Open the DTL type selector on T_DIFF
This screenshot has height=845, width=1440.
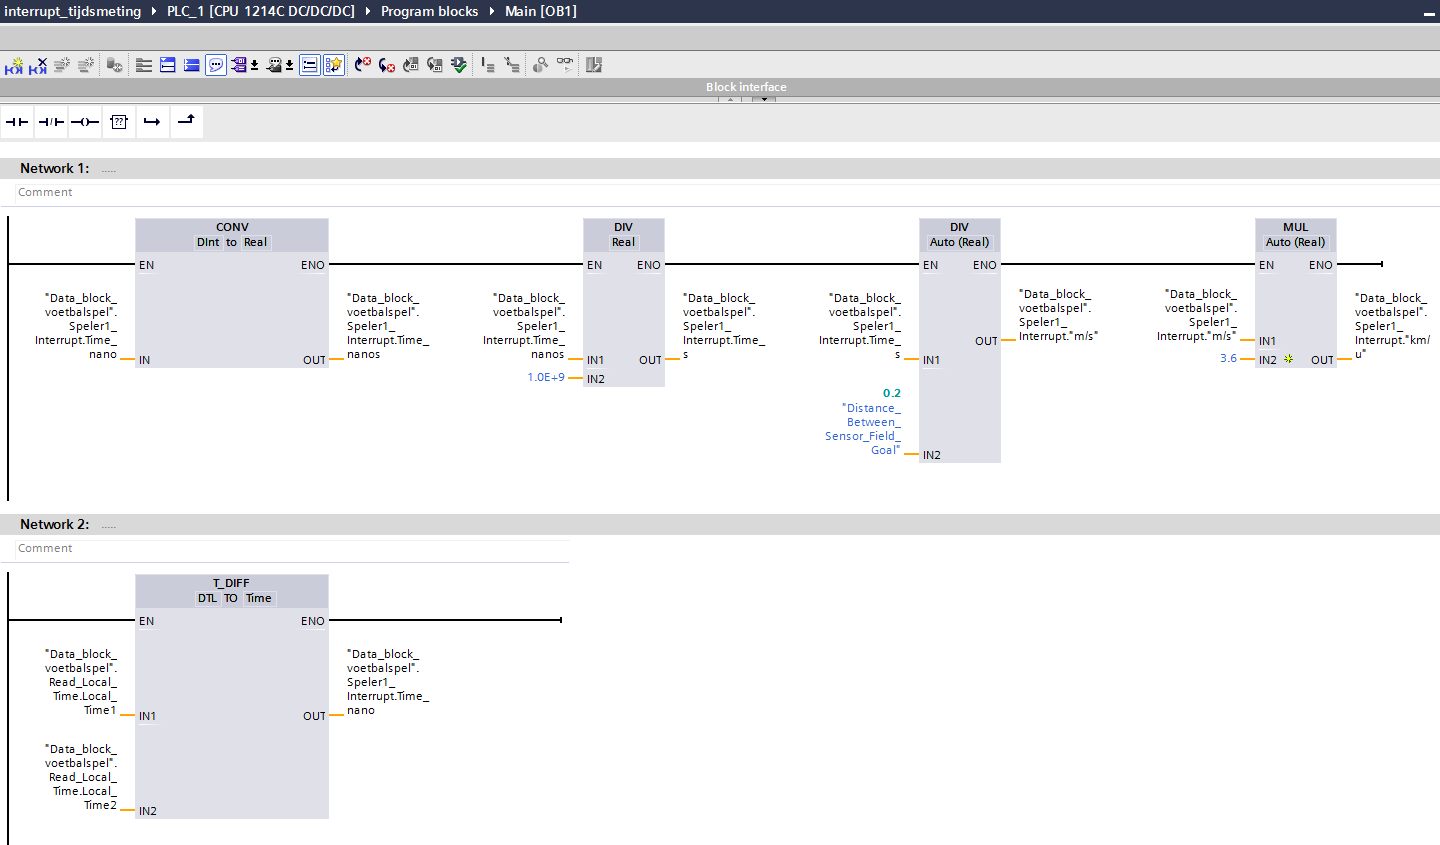pyautogui.click(x=207, y=598)
